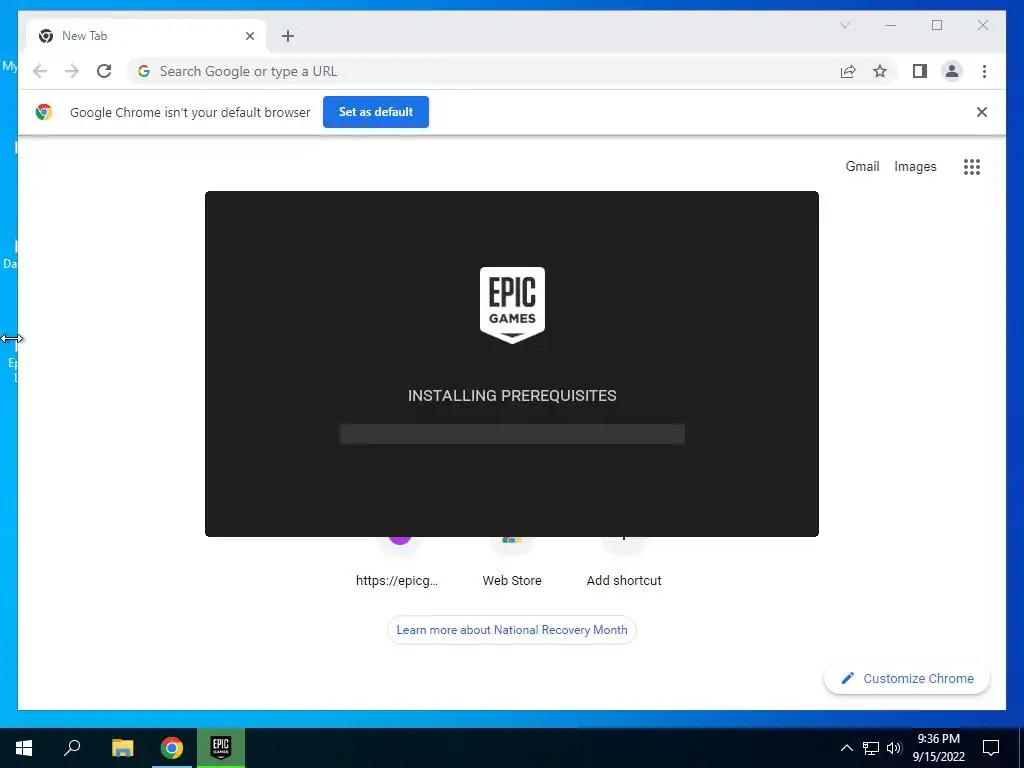The width and height of the screenshot is (1024, 768).
Task: Click Set as default button
Action: click(376, 112)
